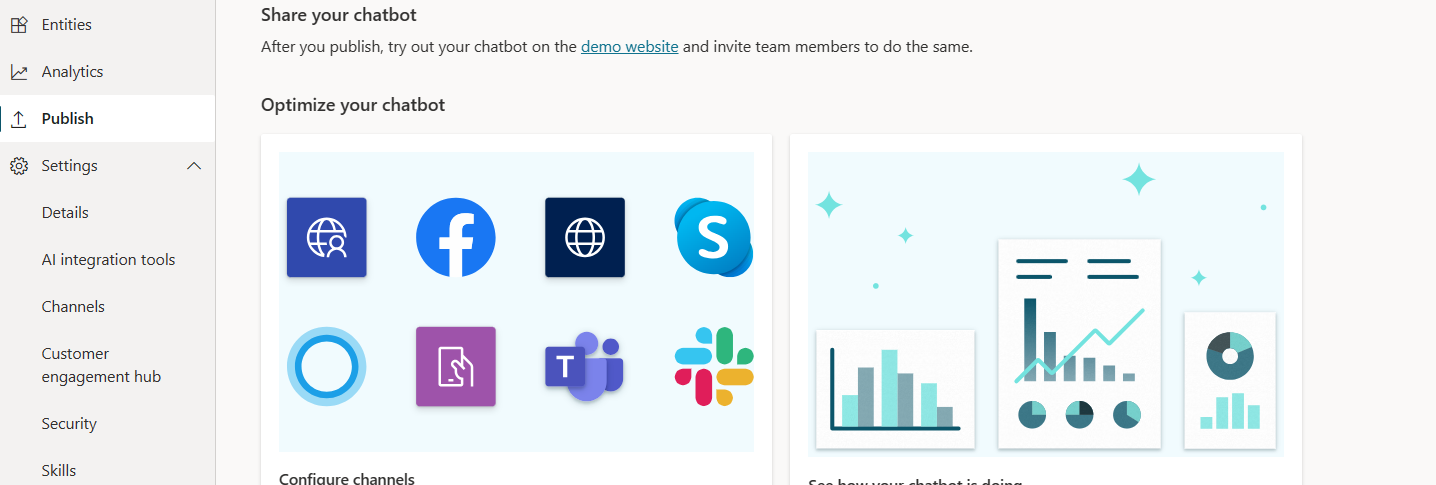Click the Slack channel icon
The width and height of the screenshot is (1436, 485).
tap(713, 366)
